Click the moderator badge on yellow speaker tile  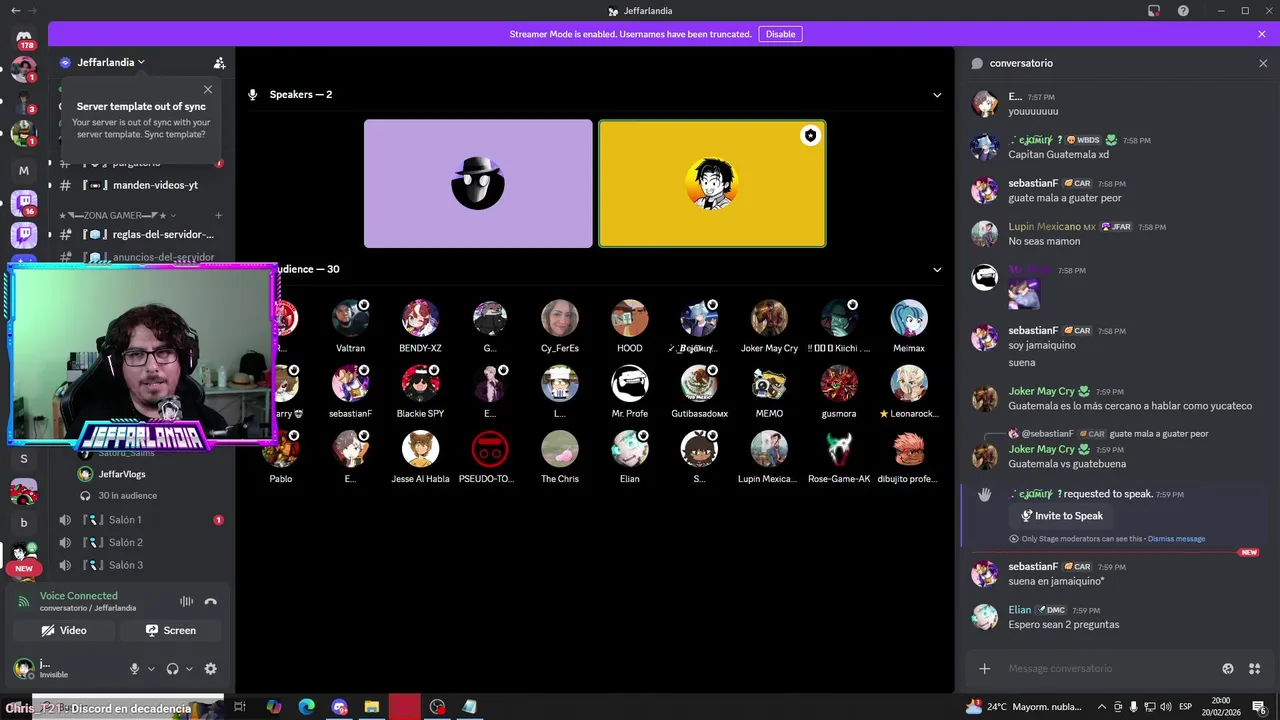click(x=810, y=136)
